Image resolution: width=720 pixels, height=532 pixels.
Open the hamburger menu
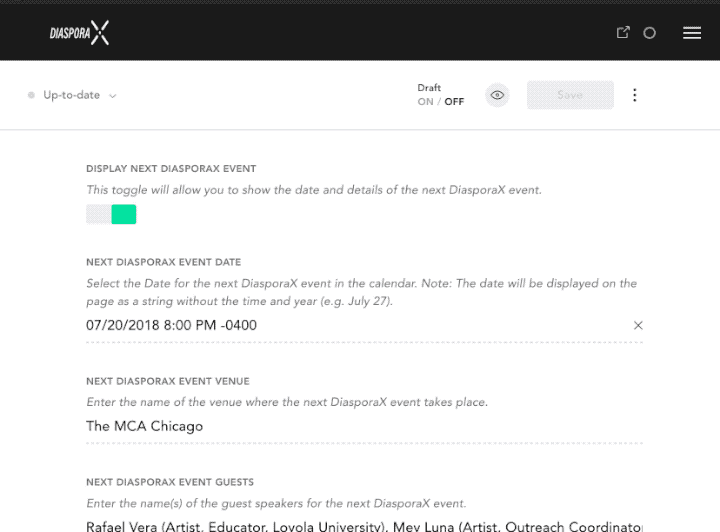(692, 33)
